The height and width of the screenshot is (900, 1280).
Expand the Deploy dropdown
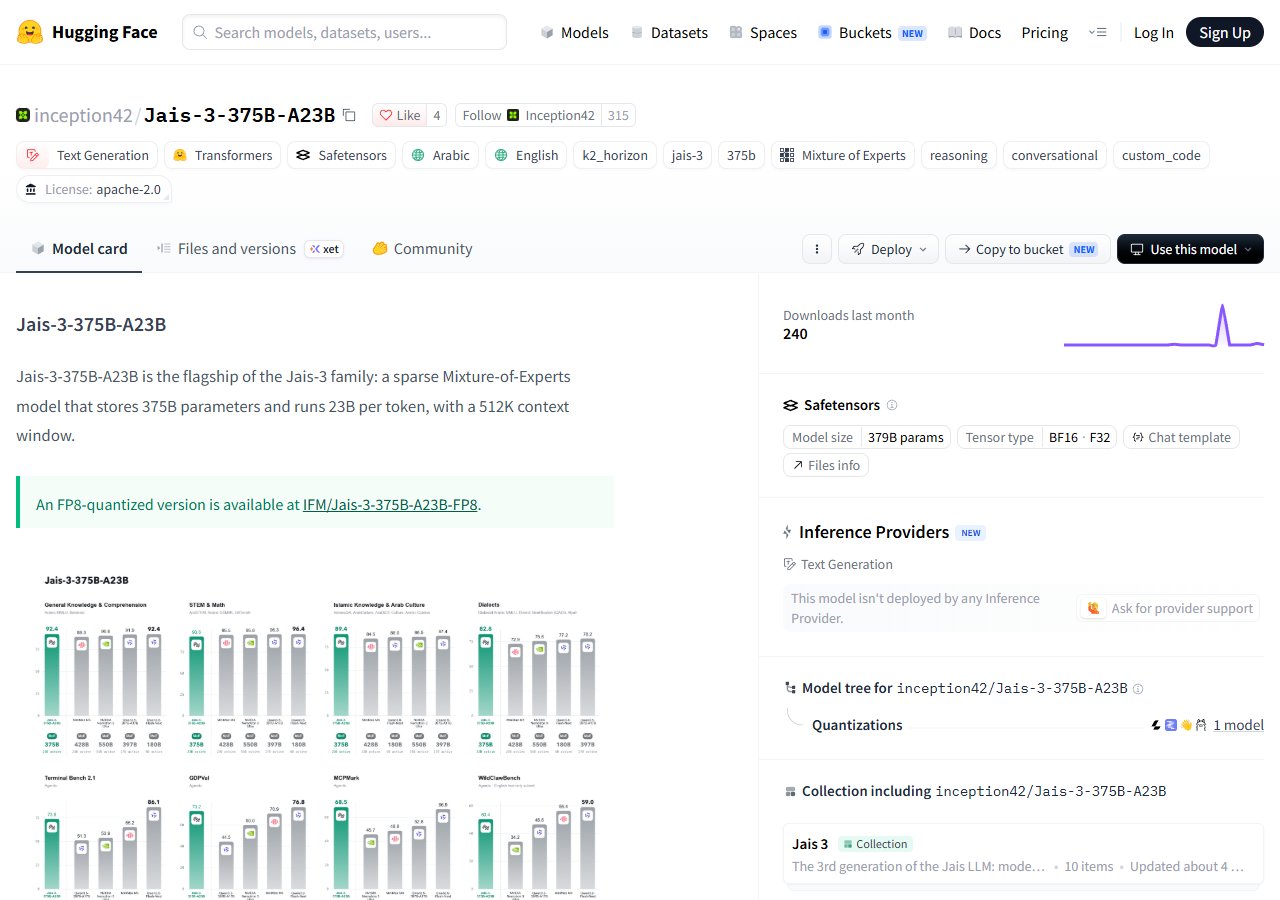889,249
